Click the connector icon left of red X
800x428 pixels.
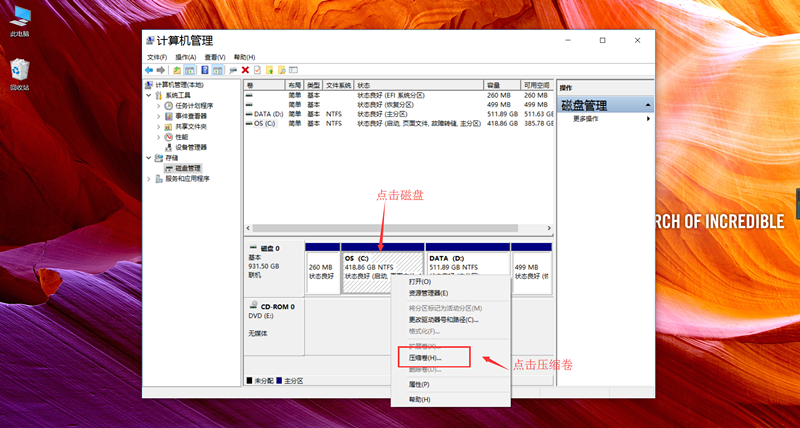click(x=233, y=70)
